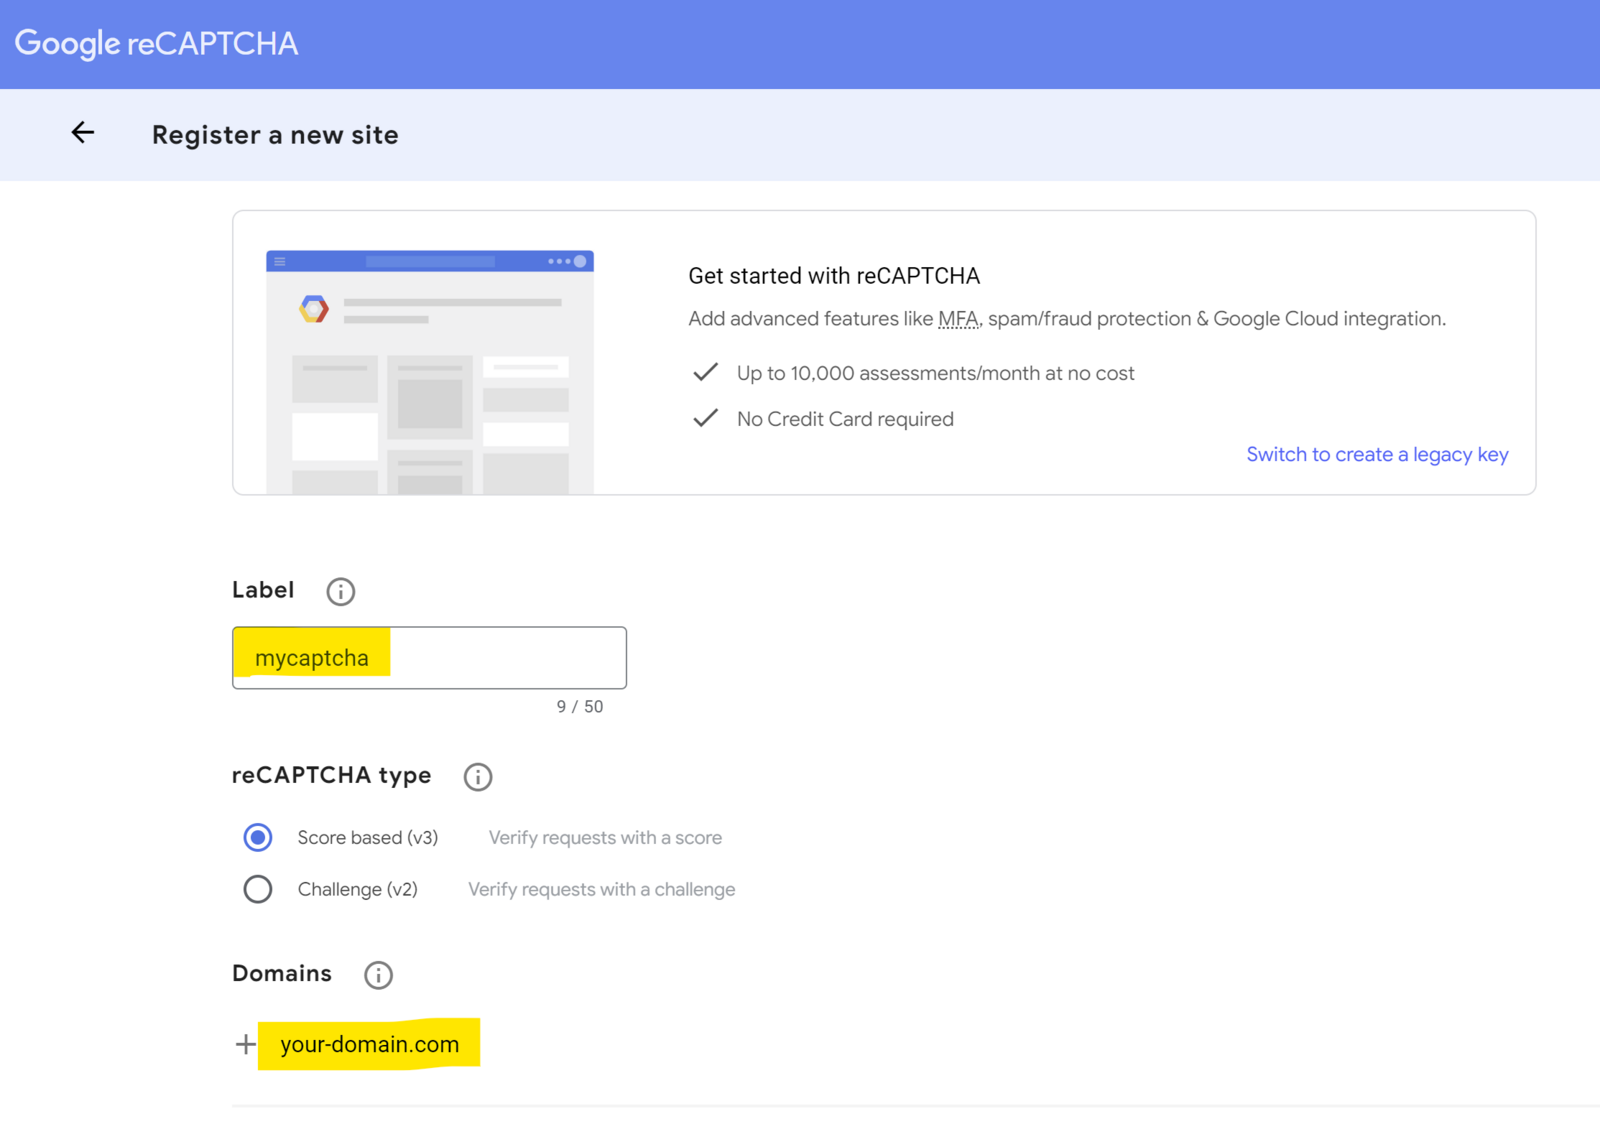Select the Challenge (v2) radio button
This screenshot has width=1600, height=1124.
258,889
